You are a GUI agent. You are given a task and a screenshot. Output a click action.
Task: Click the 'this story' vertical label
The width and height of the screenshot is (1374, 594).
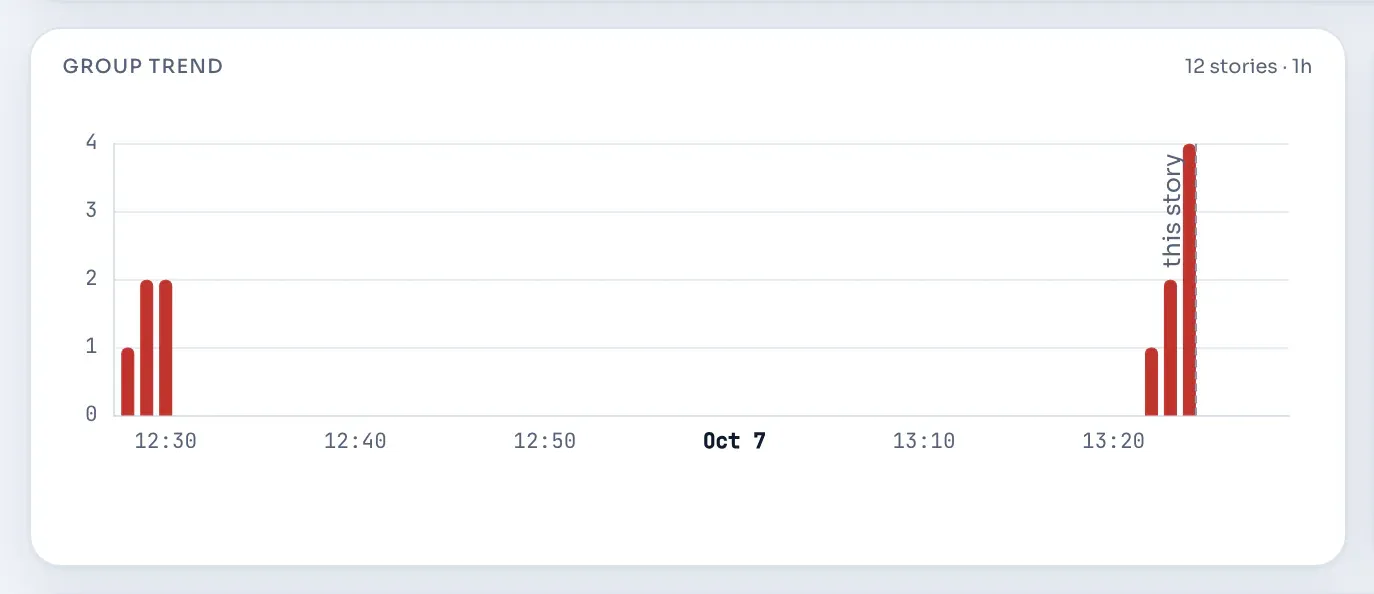pyautogui.click(x=1172, y=211)
